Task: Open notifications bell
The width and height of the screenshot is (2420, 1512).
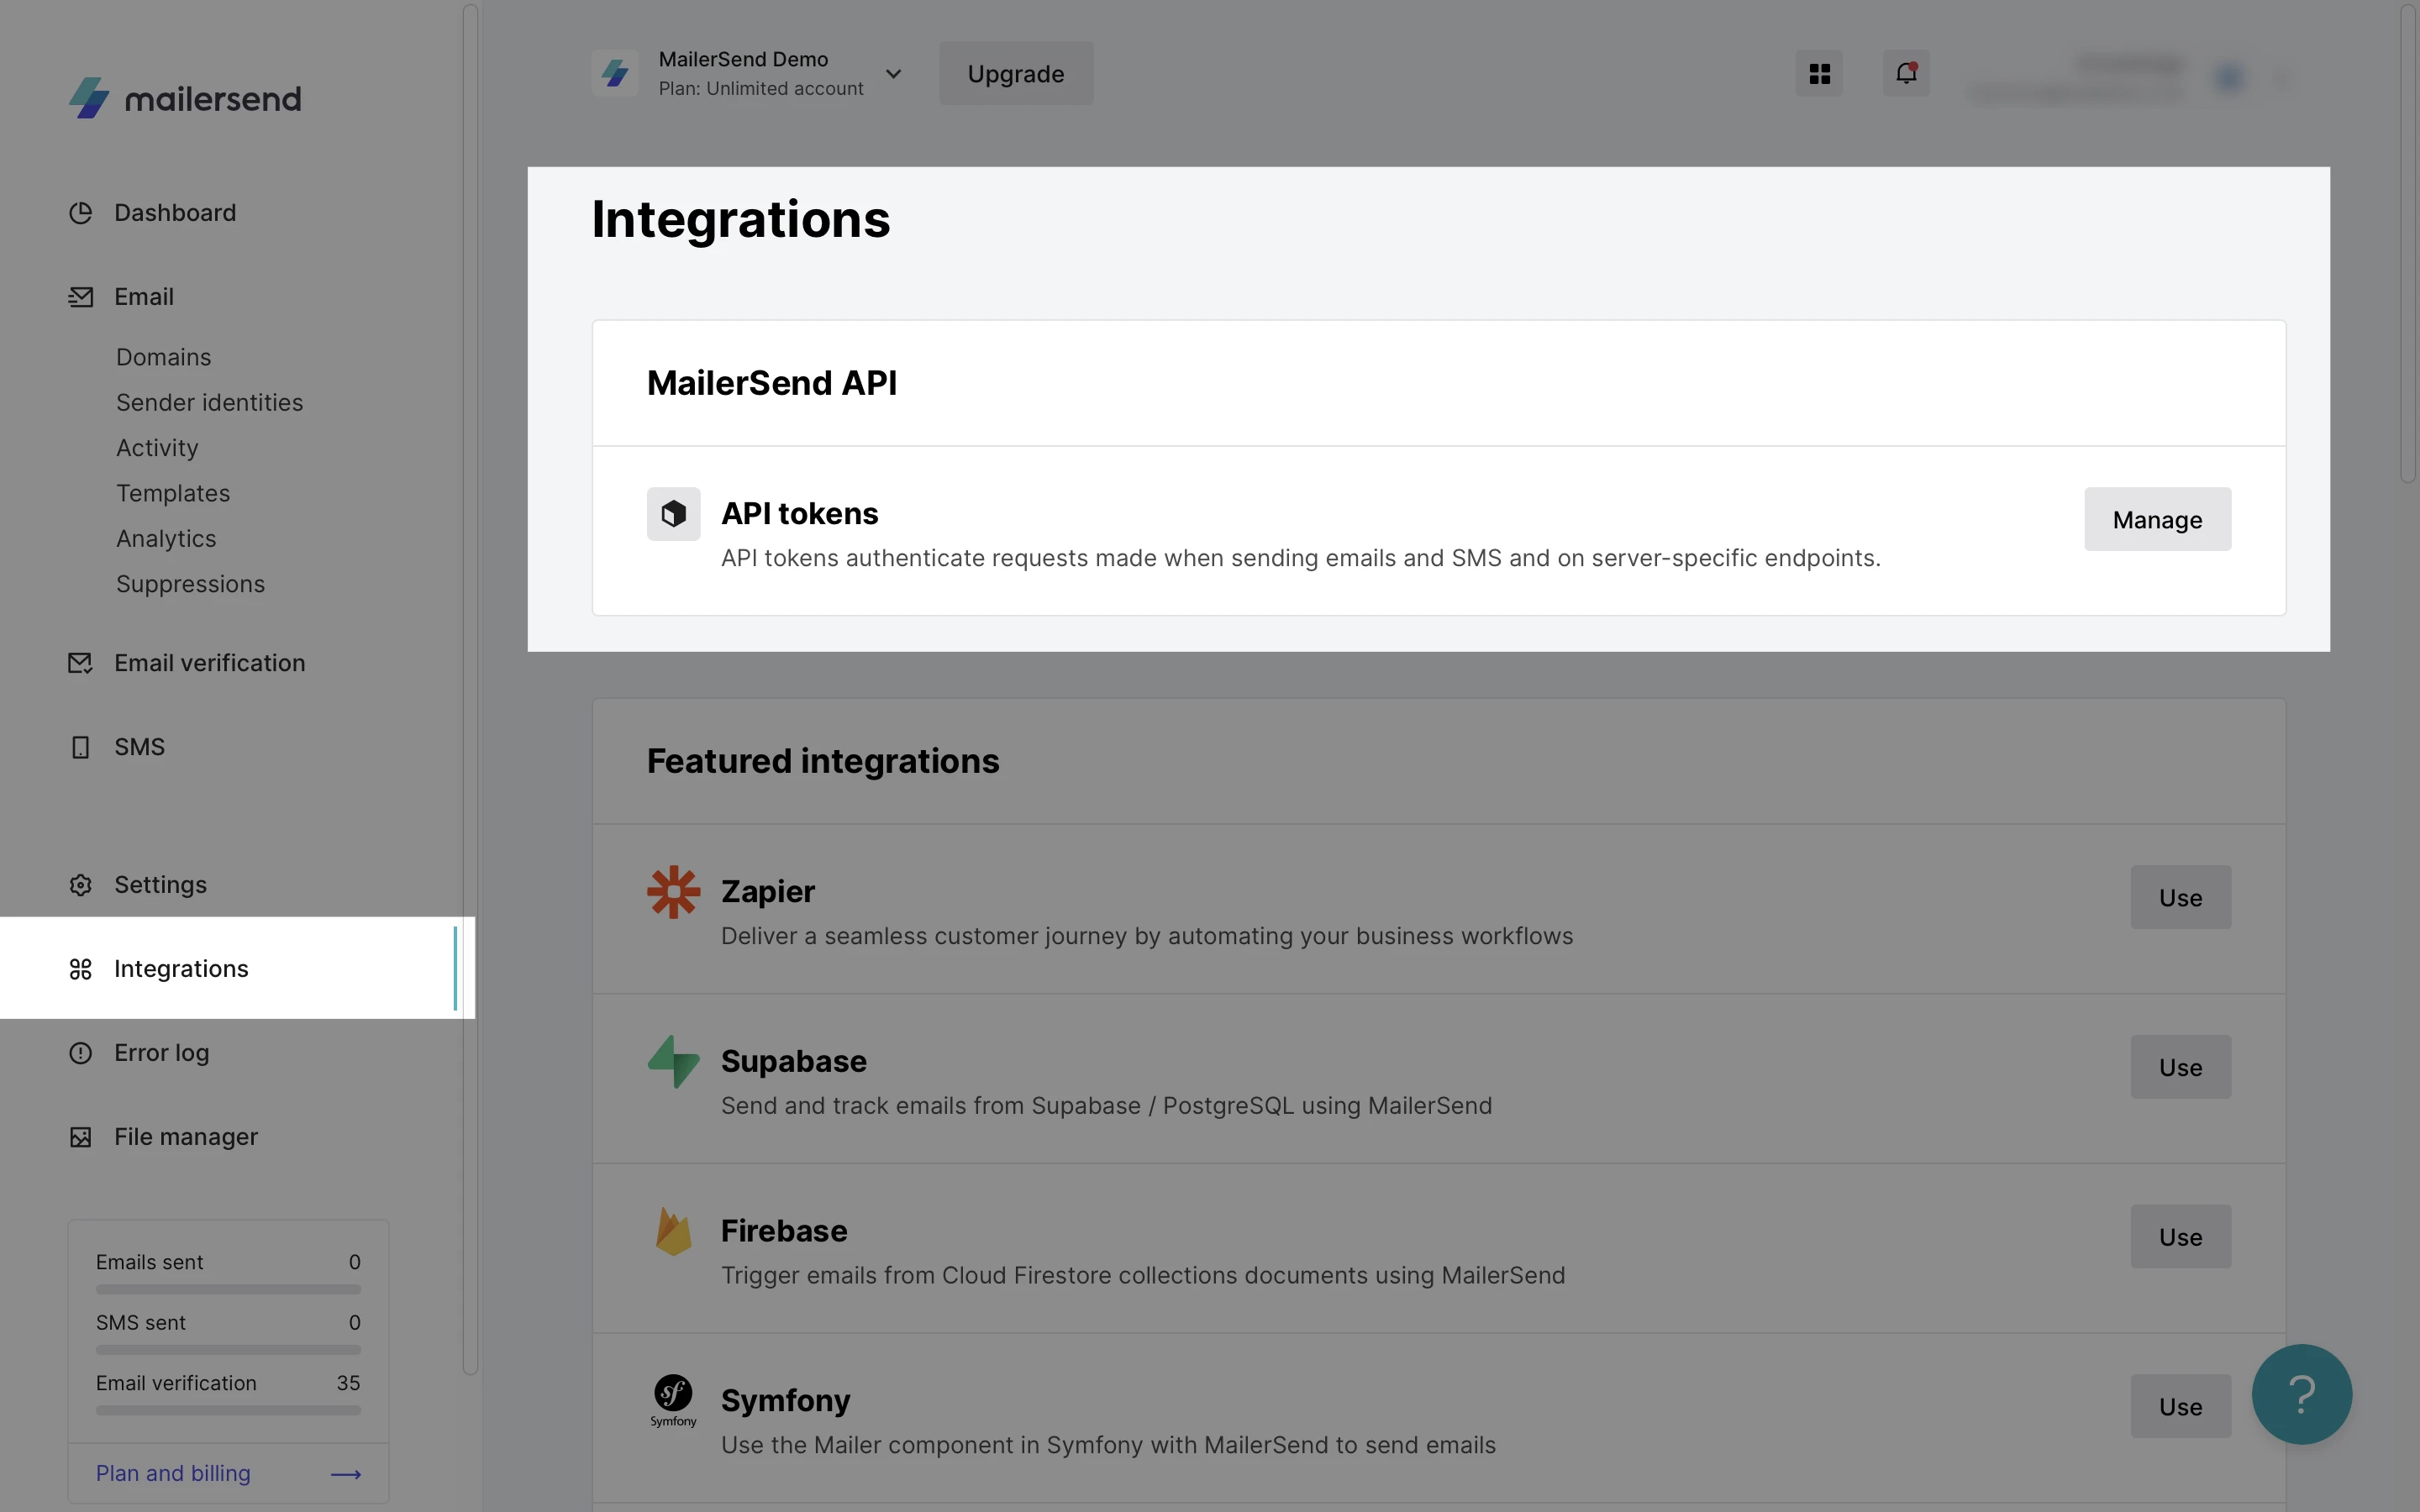Action: tap(1906, 74)
